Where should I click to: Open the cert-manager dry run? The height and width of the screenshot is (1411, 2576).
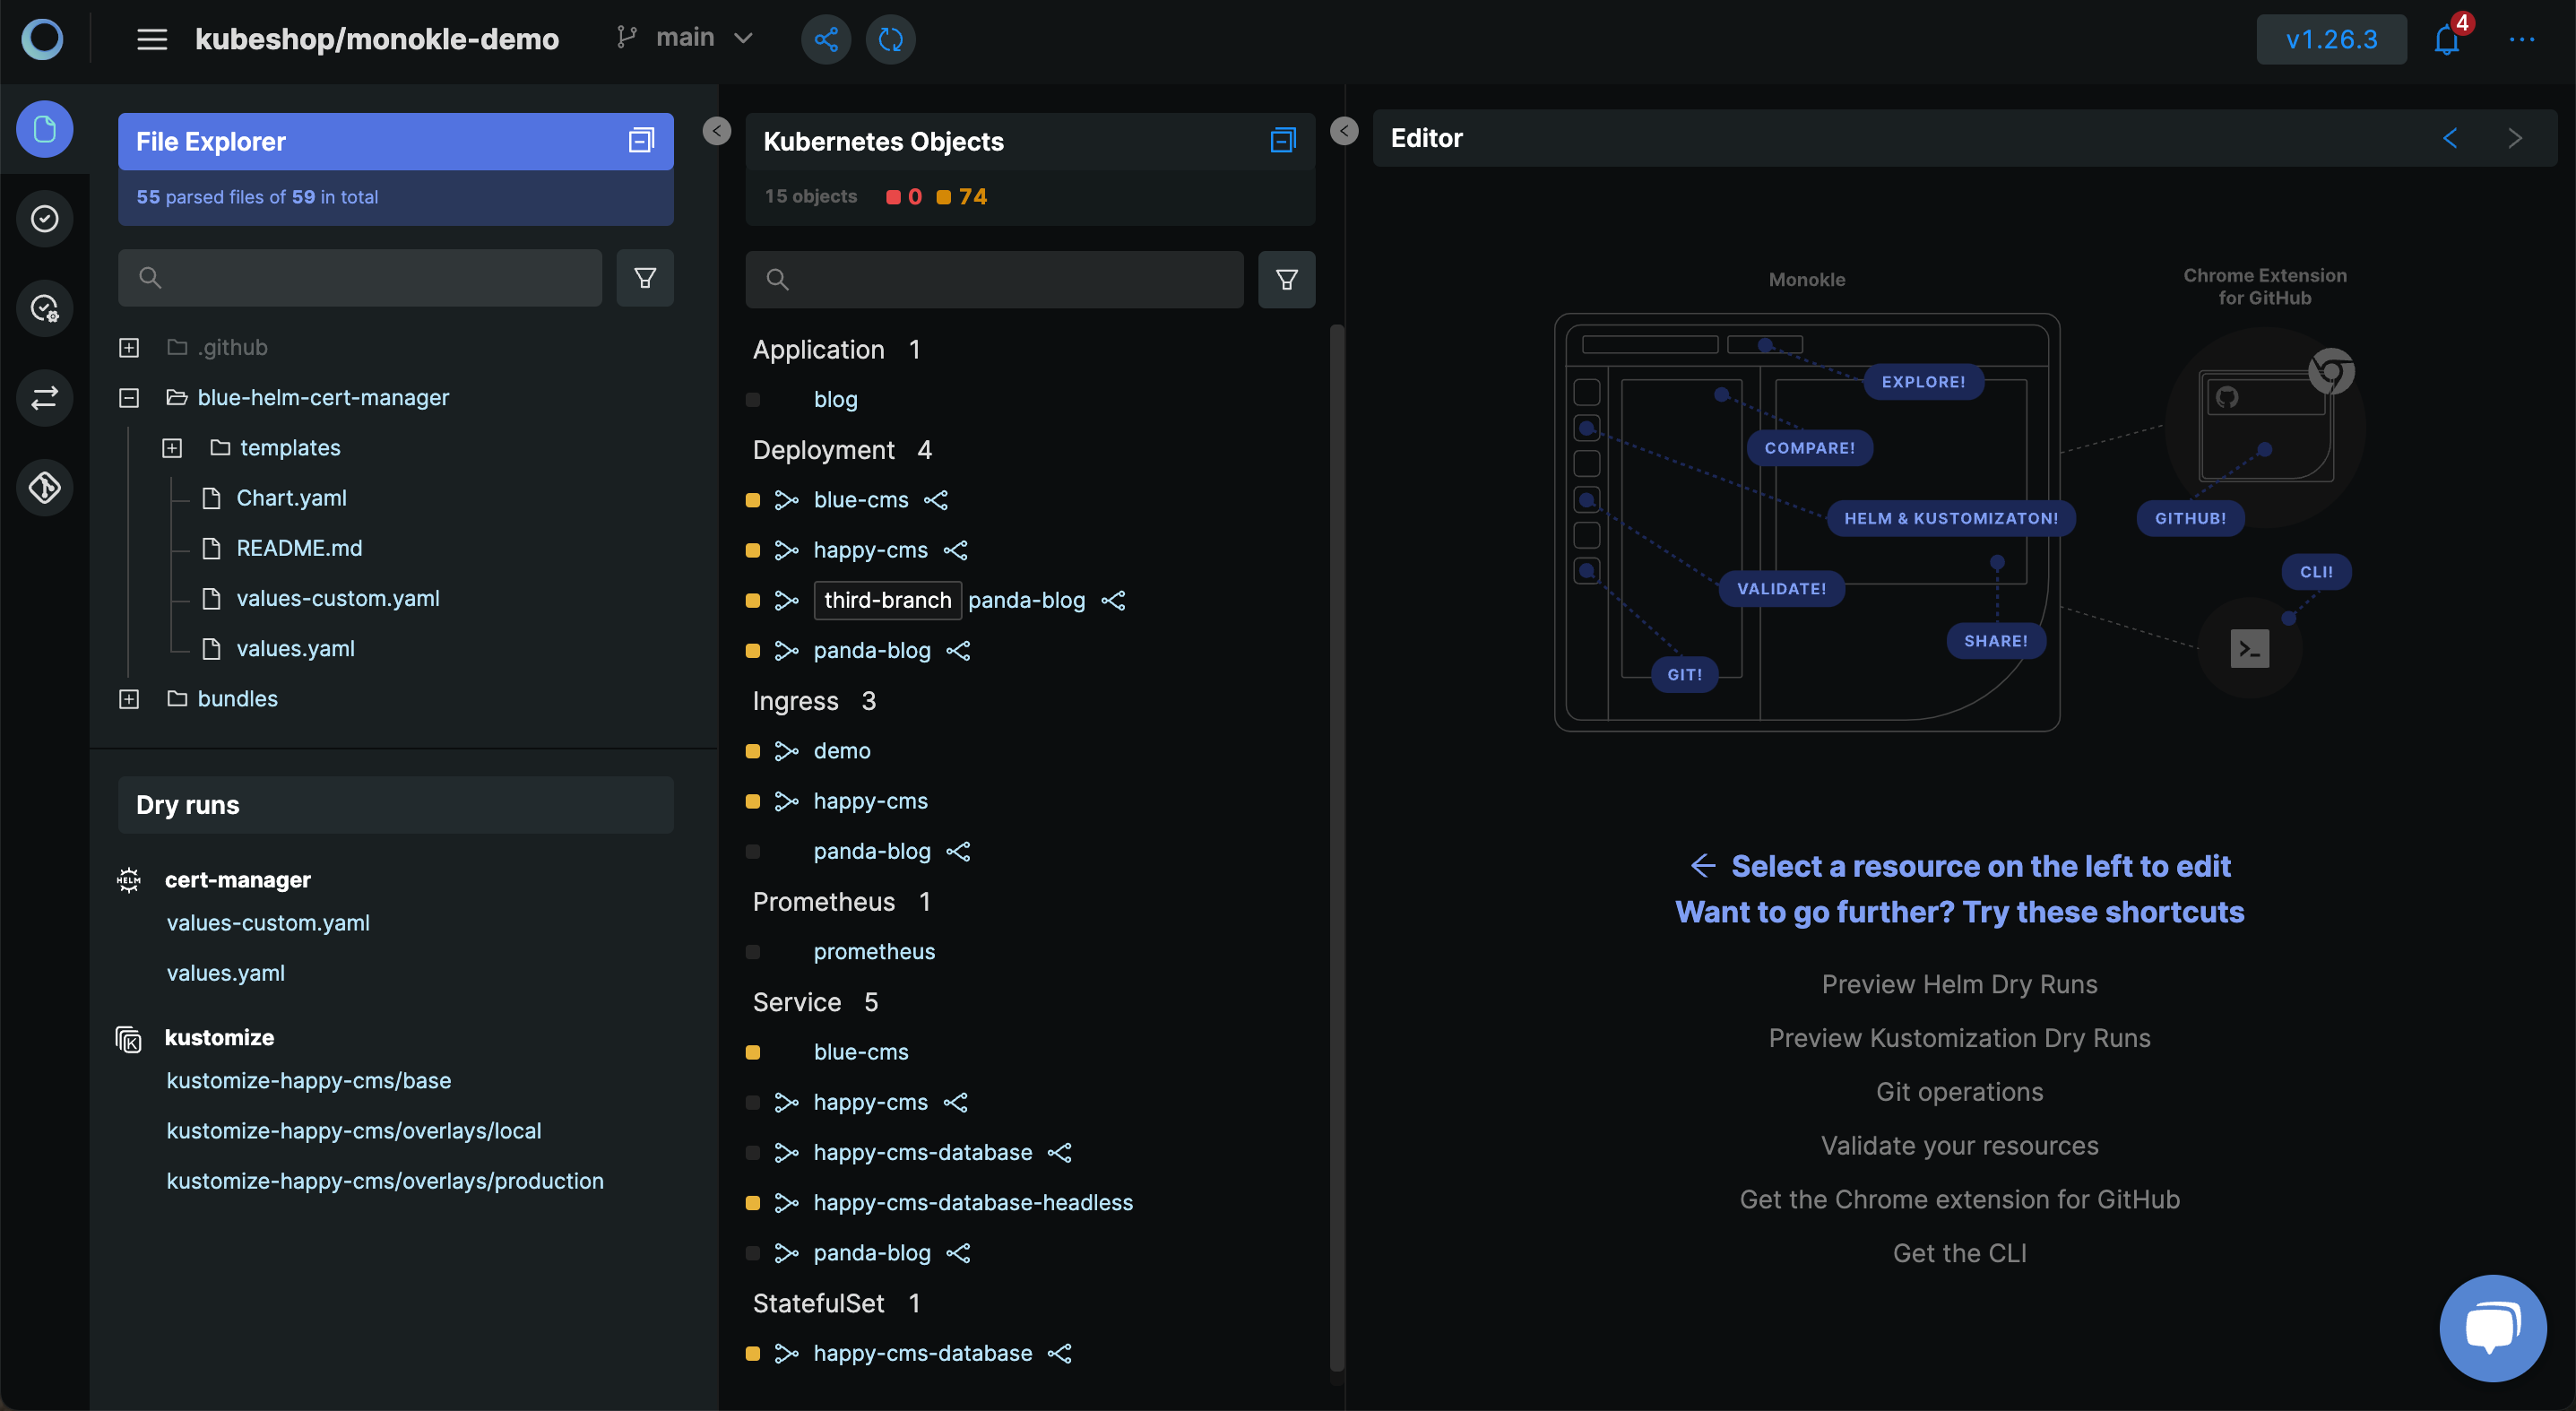click(x=238, y=880)
